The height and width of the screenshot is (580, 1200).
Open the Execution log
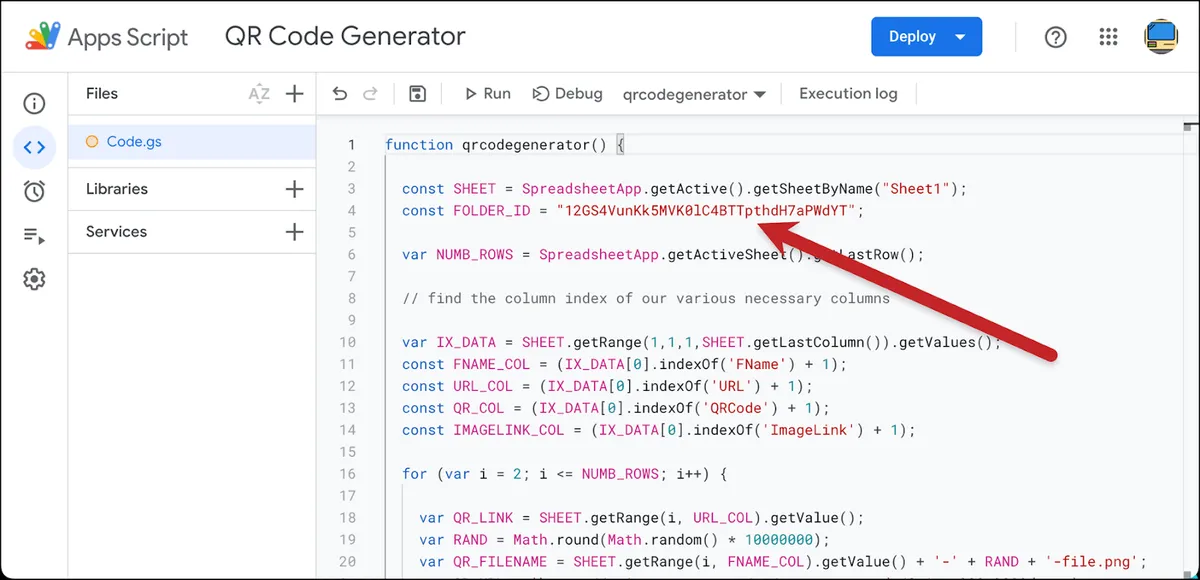pos(848,94)
